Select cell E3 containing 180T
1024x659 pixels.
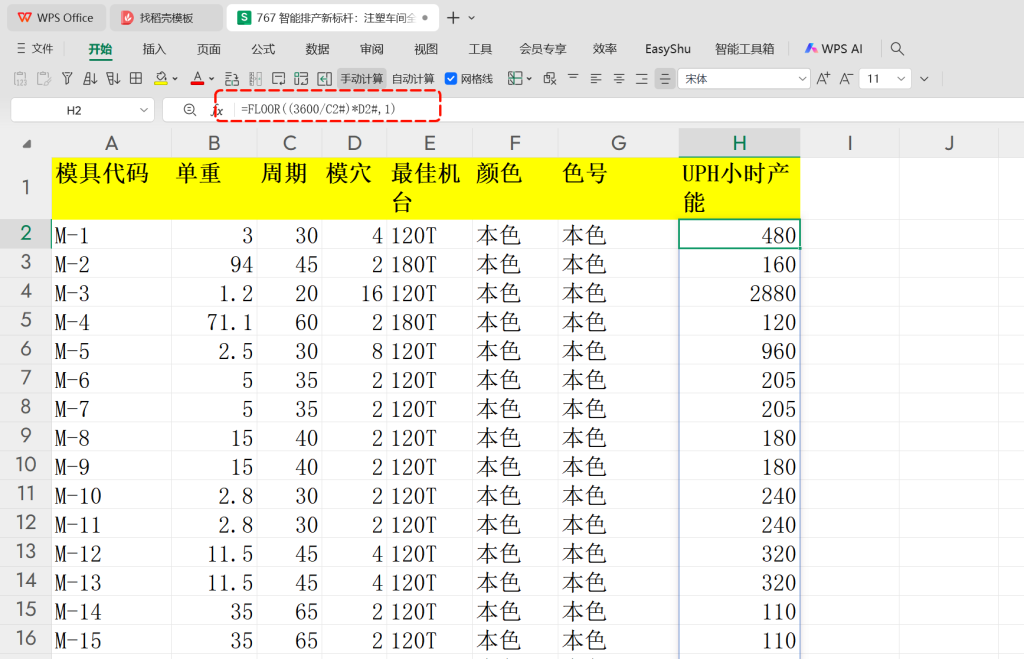(430, 264)
